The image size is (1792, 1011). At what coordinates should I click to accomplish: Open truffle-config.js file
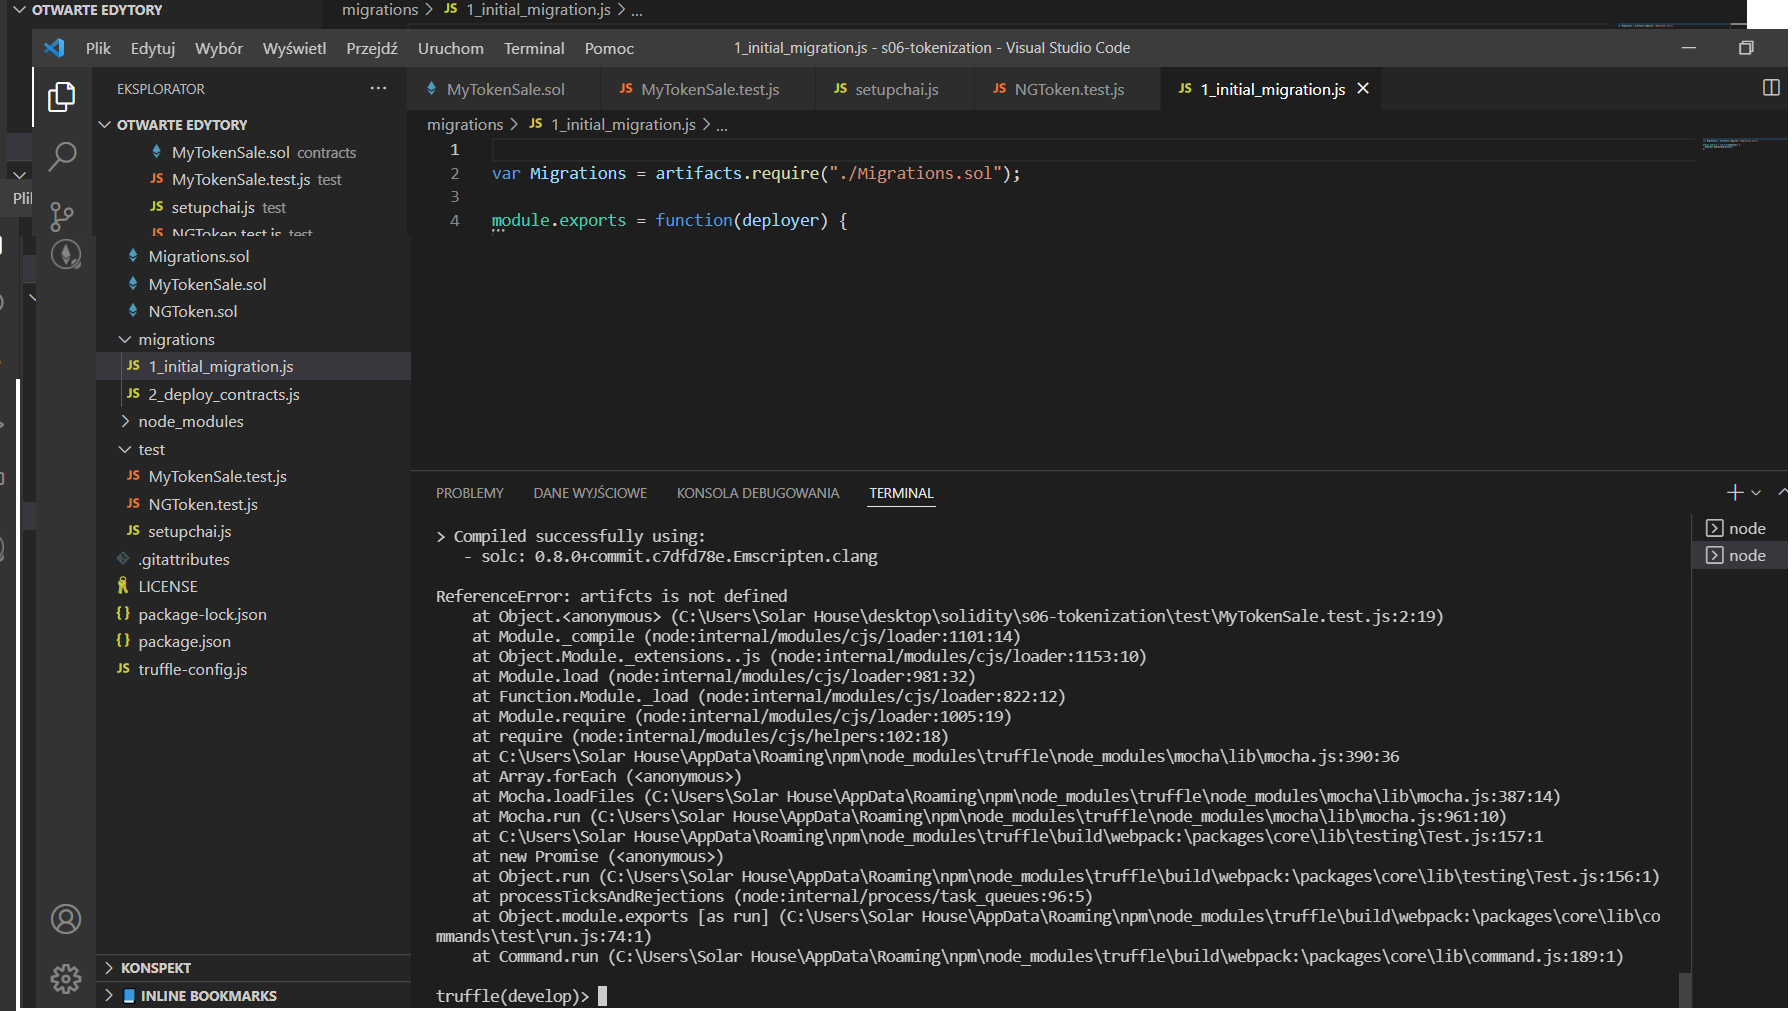(x=192, y=669)
